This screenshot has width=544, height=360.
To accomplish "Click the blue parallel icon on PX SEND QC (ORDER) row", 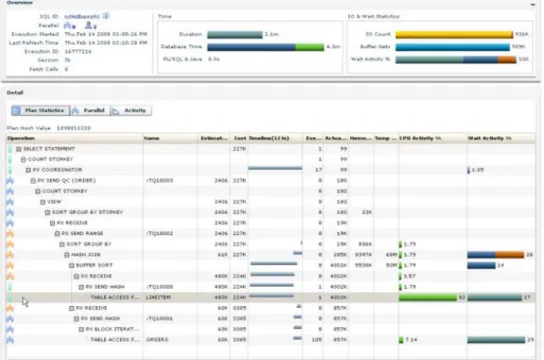I will [x=10, y=180].
